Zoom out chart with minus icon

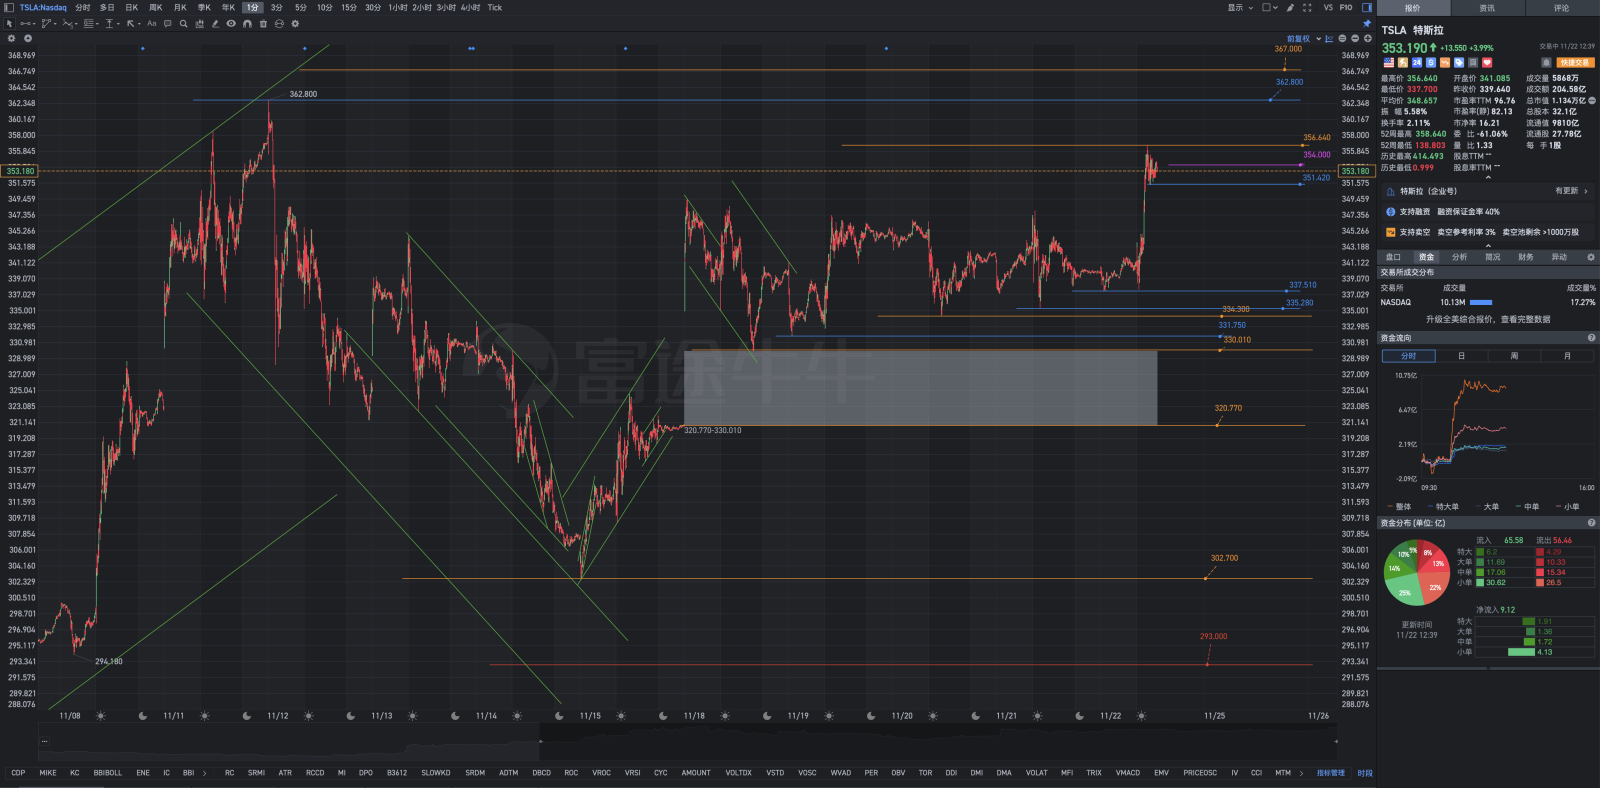pyautogui.click(x=1355, y=38)
